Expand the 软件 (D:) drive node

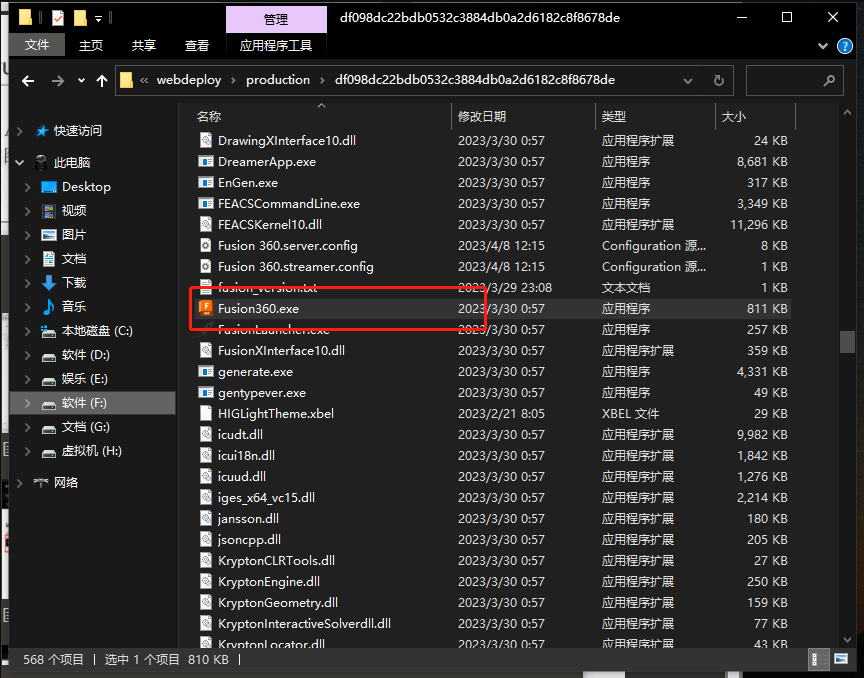(x=28, y=355)
